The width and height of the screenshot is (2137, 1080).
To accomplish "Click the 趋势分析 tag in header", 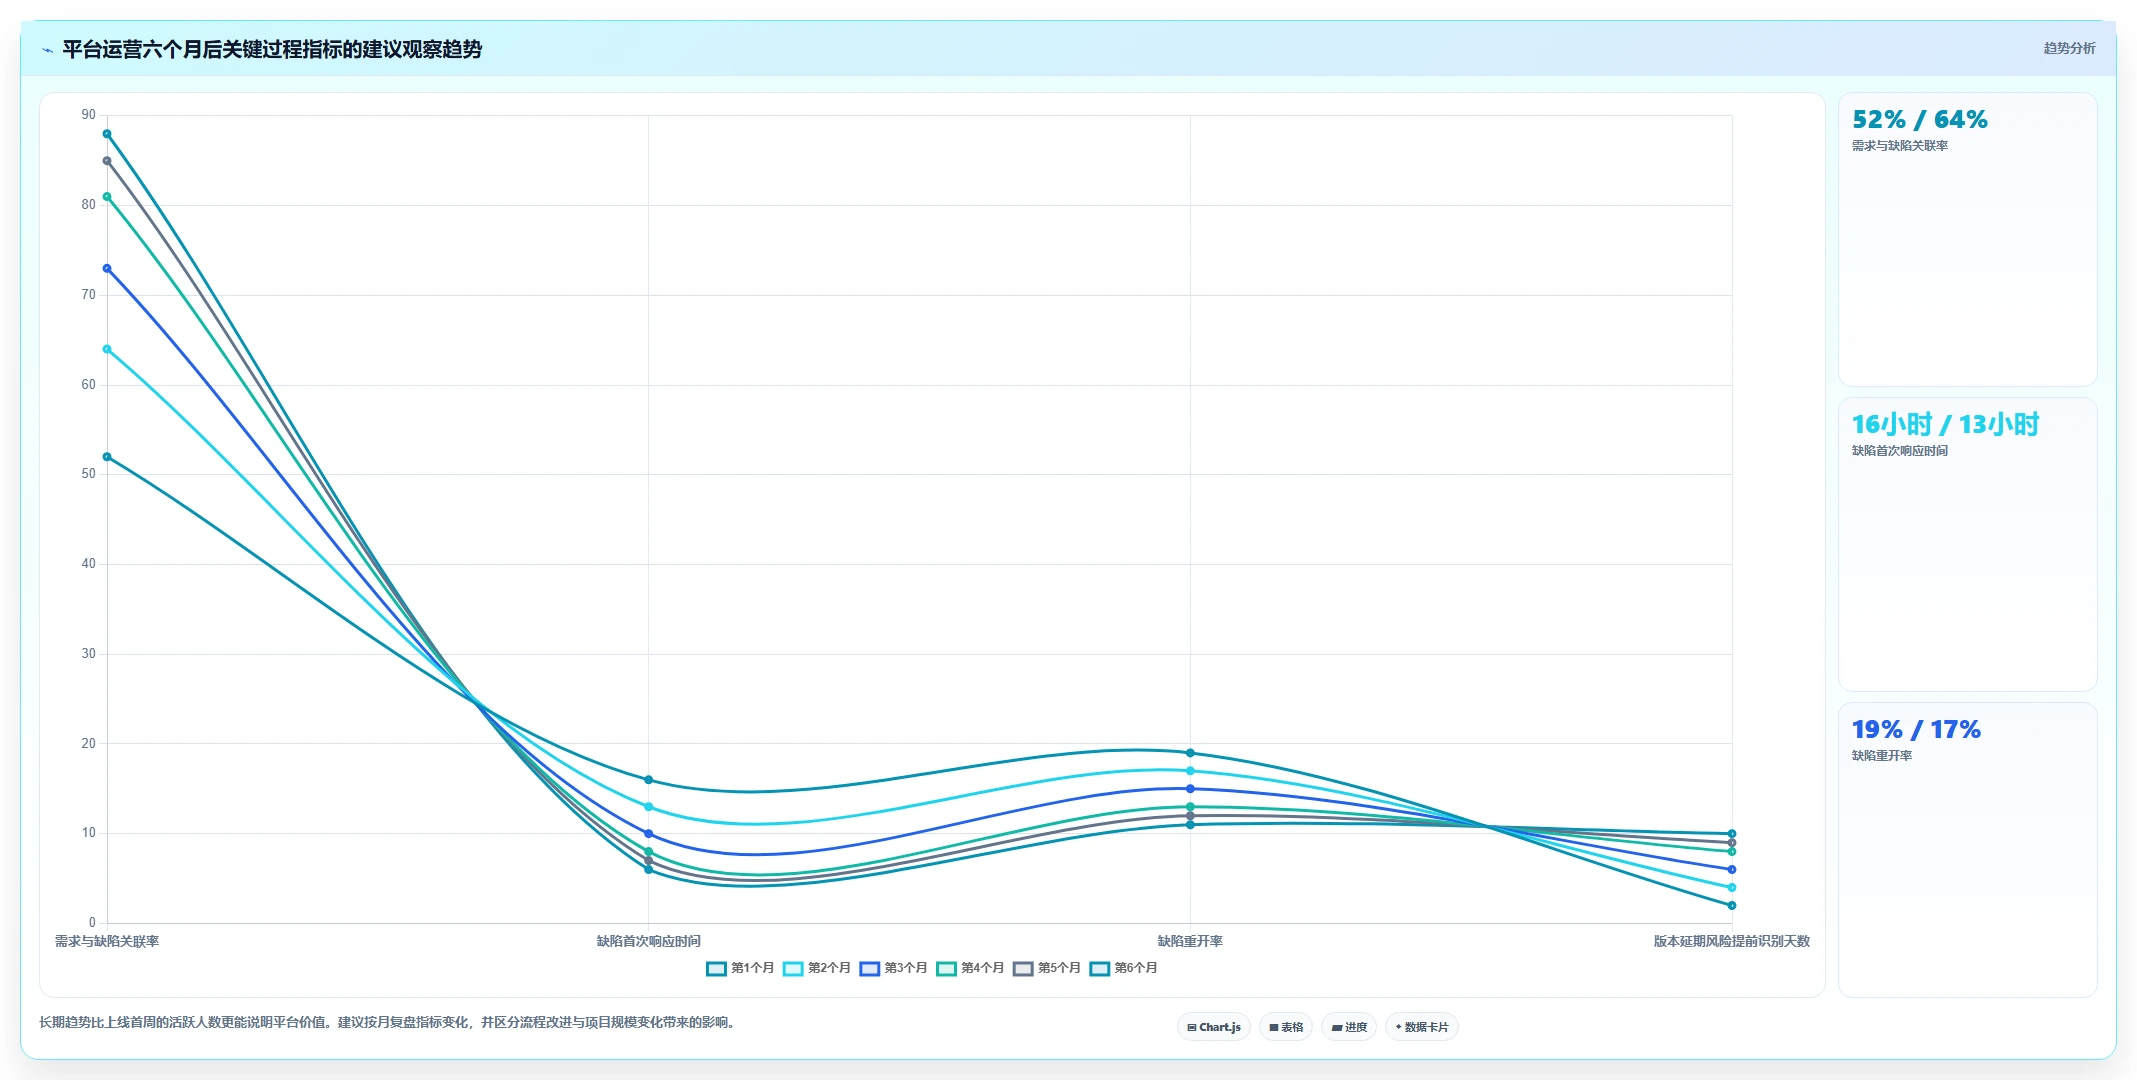I will [x=2069, y=48].
